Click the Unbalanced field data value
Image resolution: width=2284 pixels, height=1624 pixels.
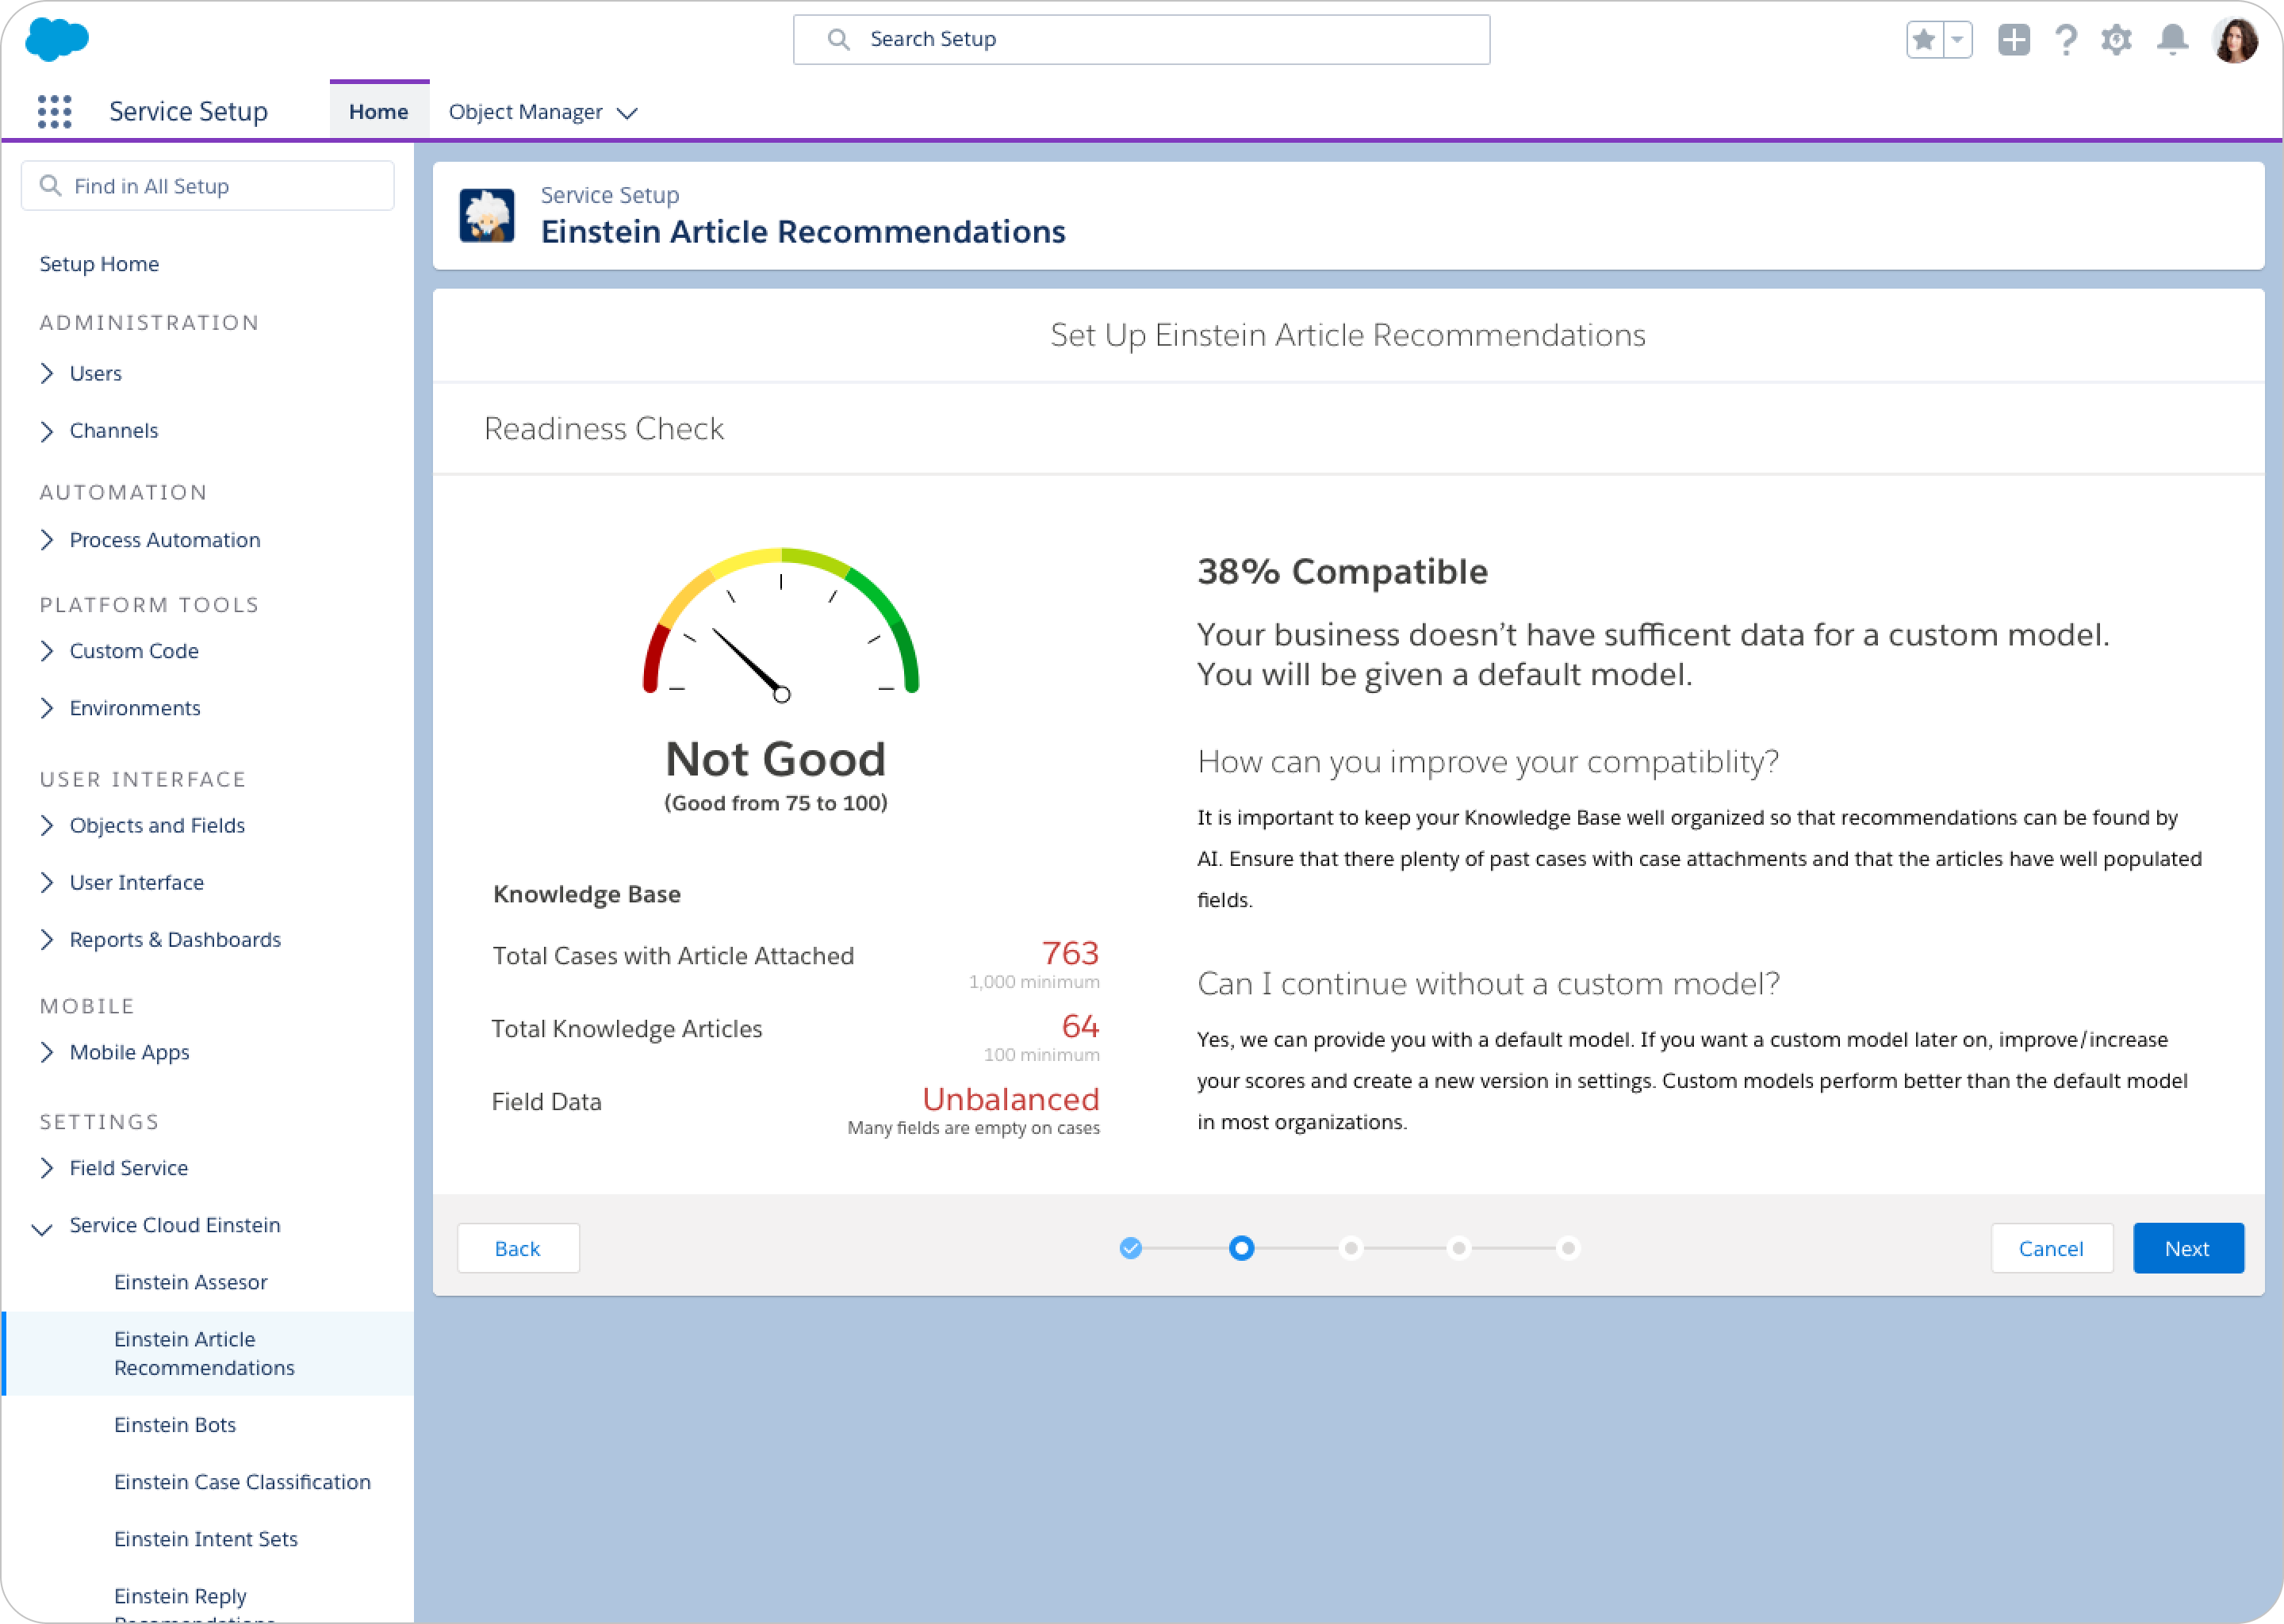[1011, 1099]
